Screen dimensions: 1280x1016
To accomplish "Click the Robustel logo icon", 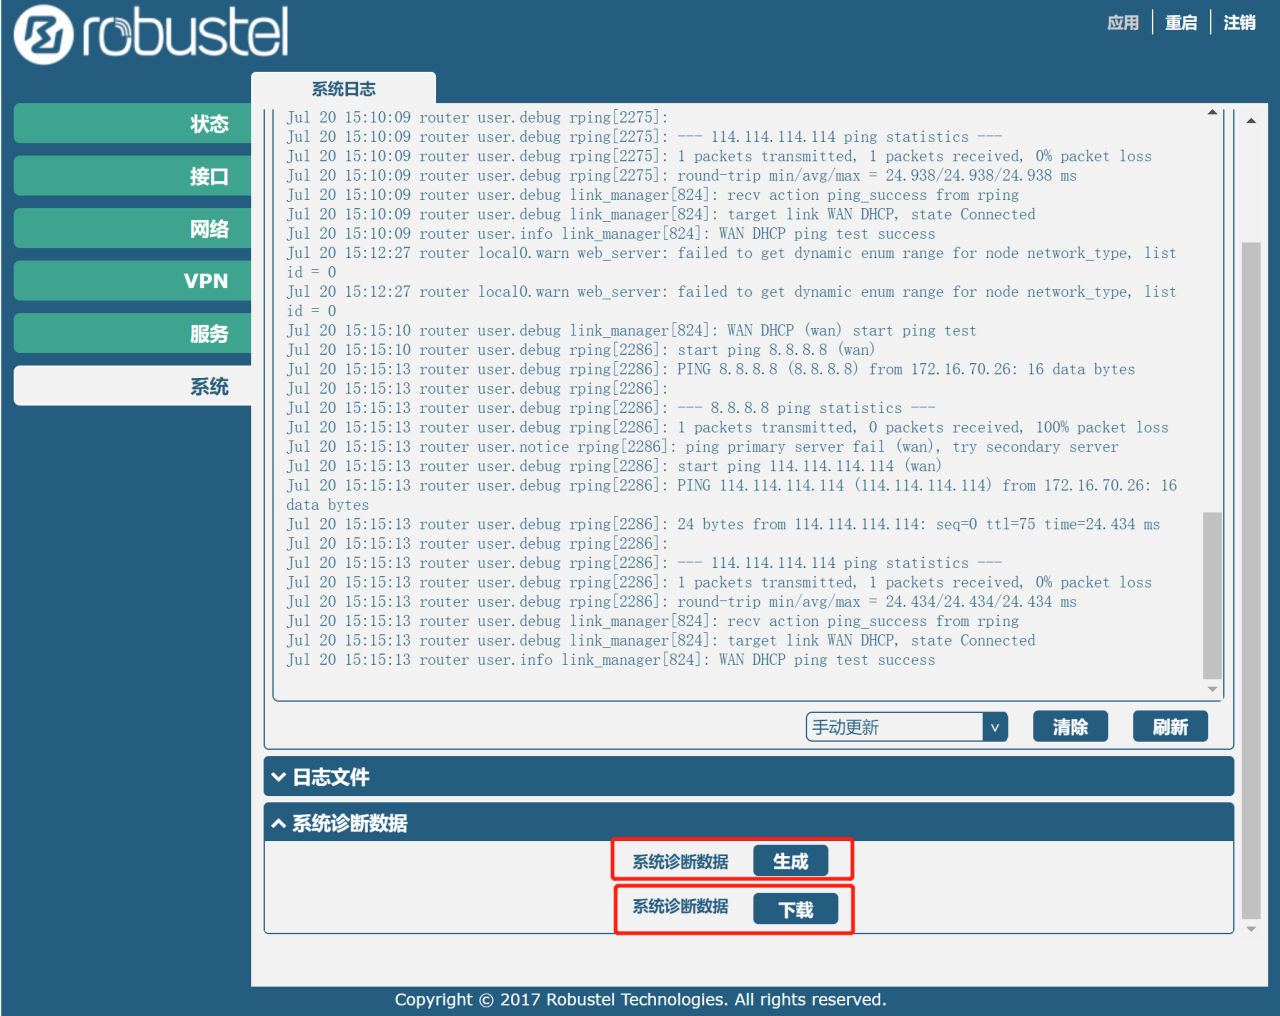I will click(44, 34).
